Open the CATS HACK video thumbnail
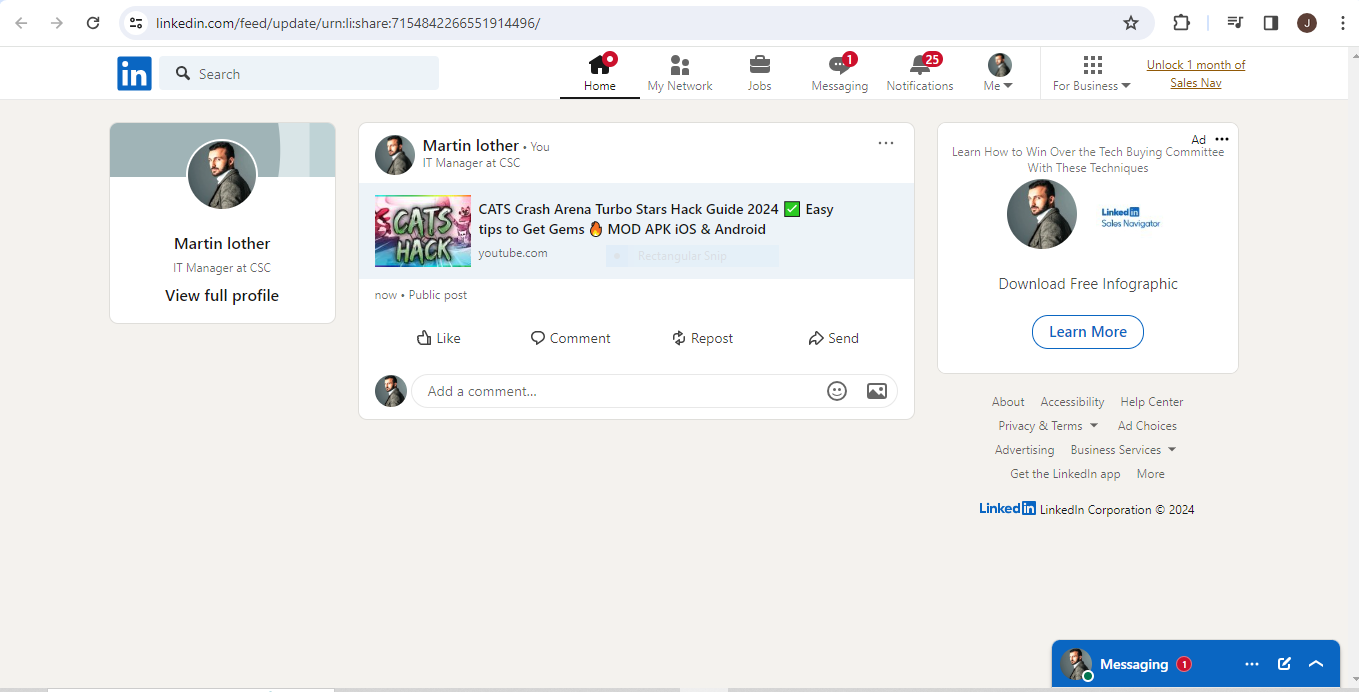This screenshot has width=1359, height=692. pyautogui.click(x=423, y=231)
